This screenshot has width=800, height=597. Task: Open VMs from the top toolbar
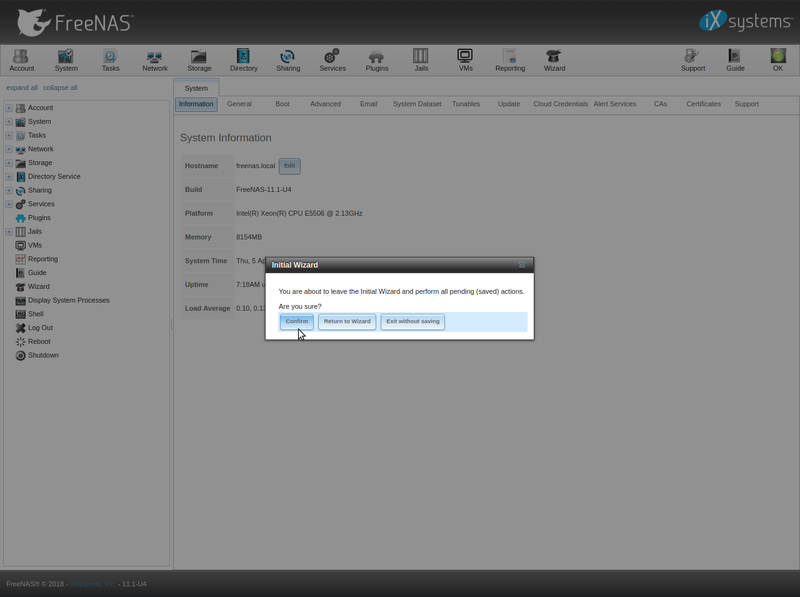tap(465, 60)
